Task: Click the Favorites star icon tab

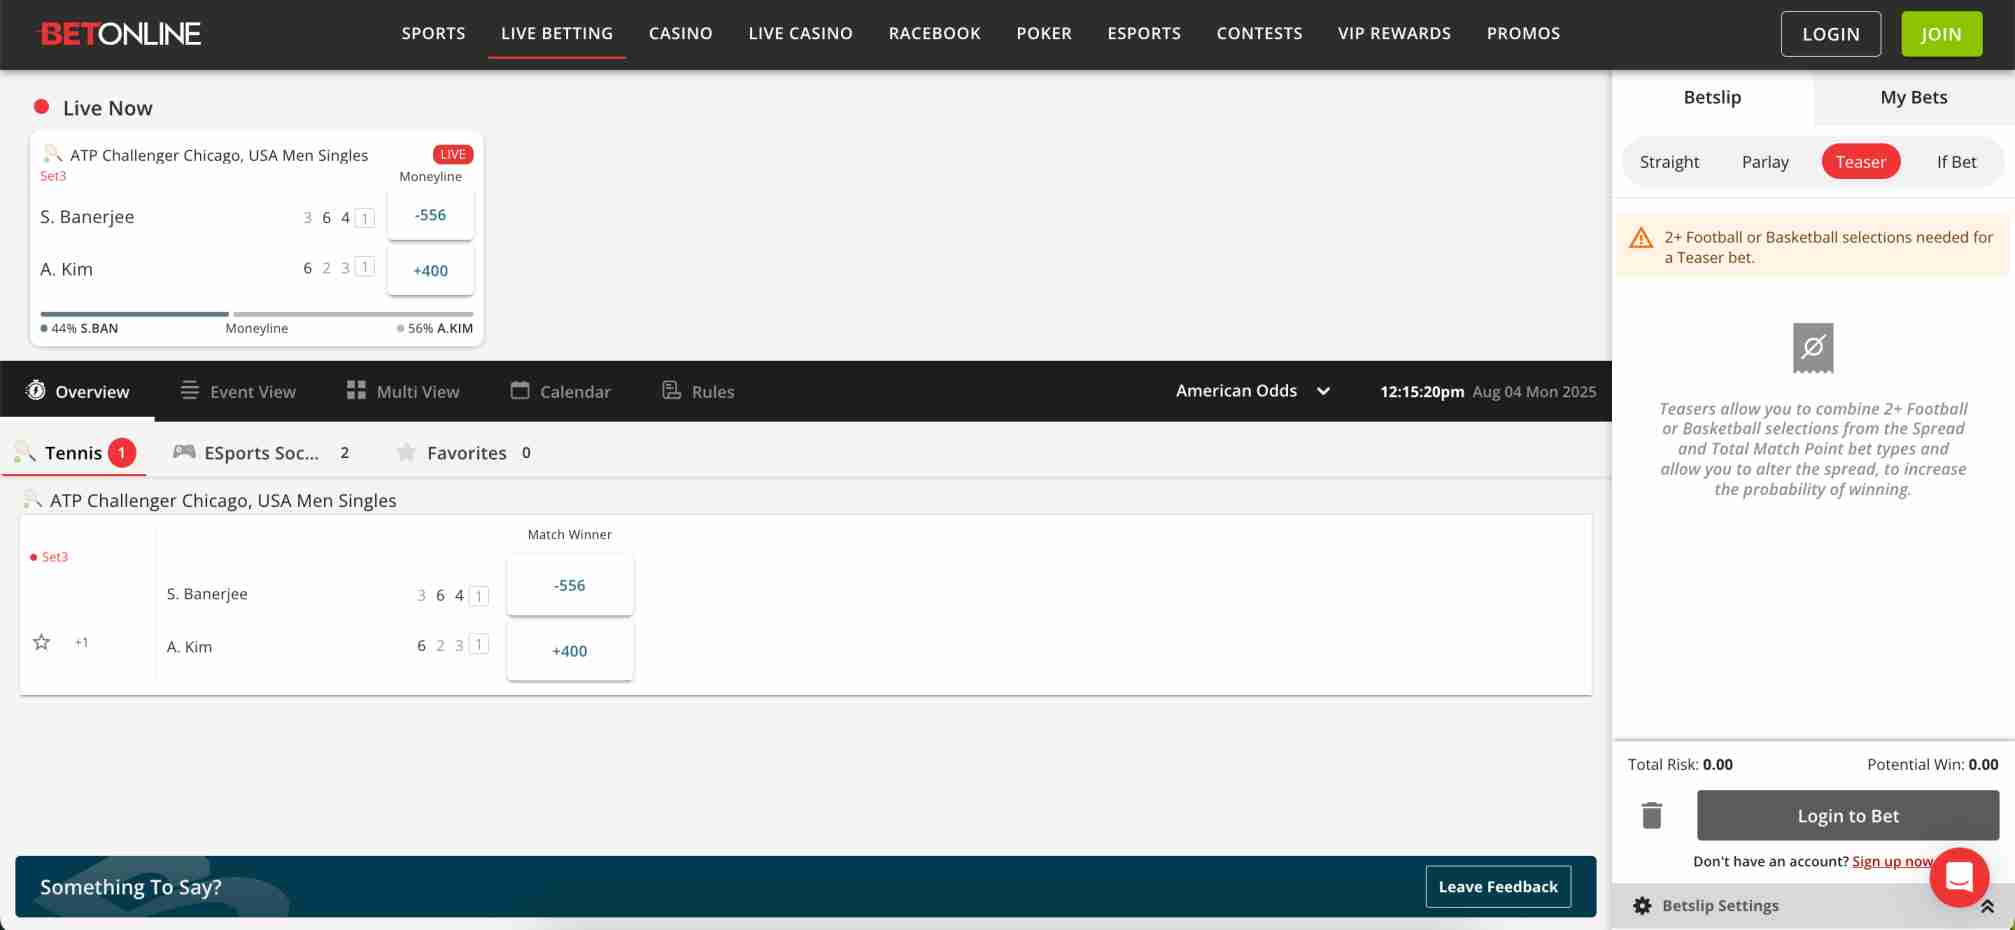Action: coord(406,452)
